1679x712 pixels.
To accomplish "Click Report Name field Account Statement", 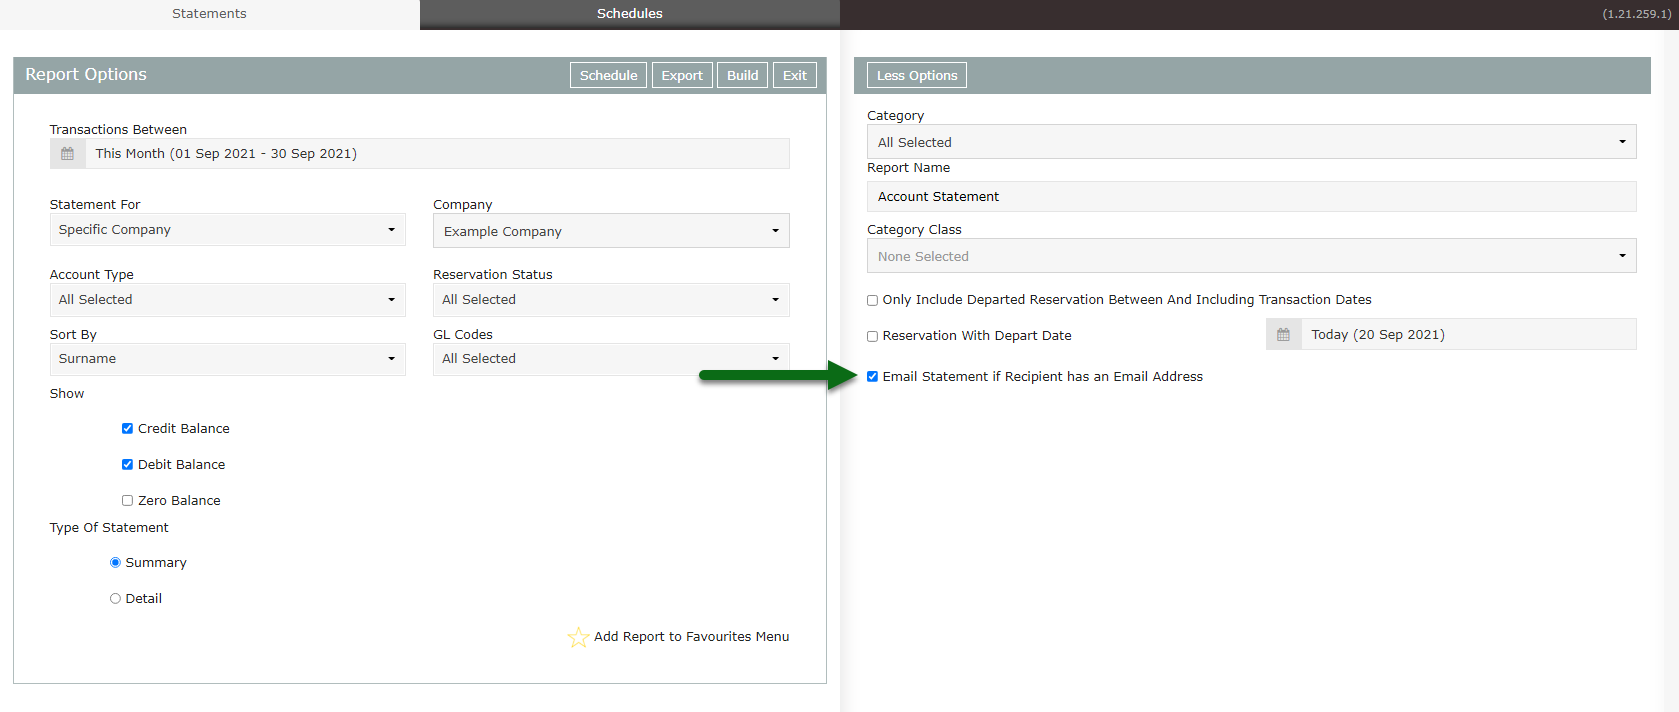I will [1252, 197].
